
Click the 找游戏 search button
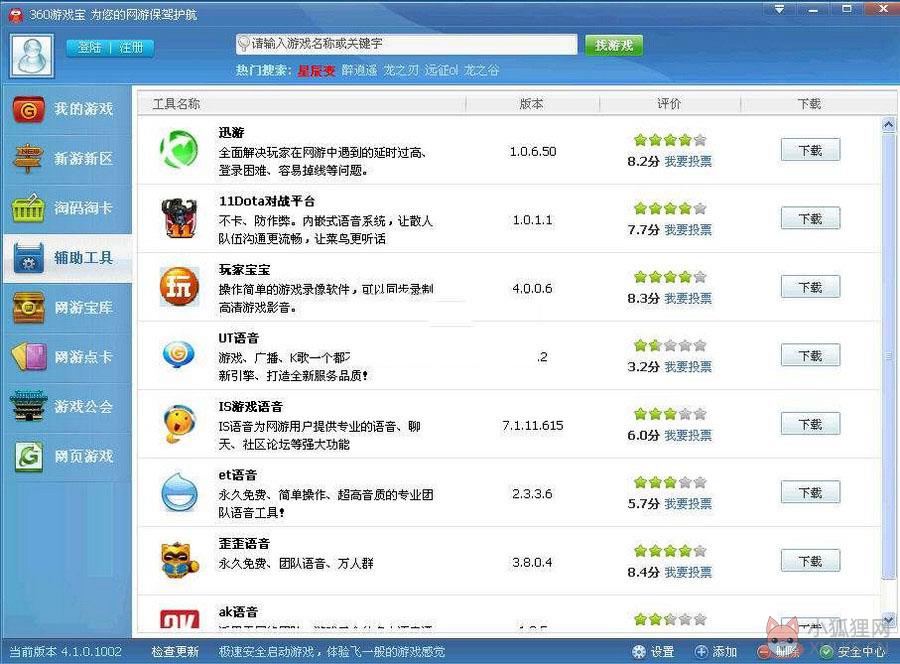[614, 45]
